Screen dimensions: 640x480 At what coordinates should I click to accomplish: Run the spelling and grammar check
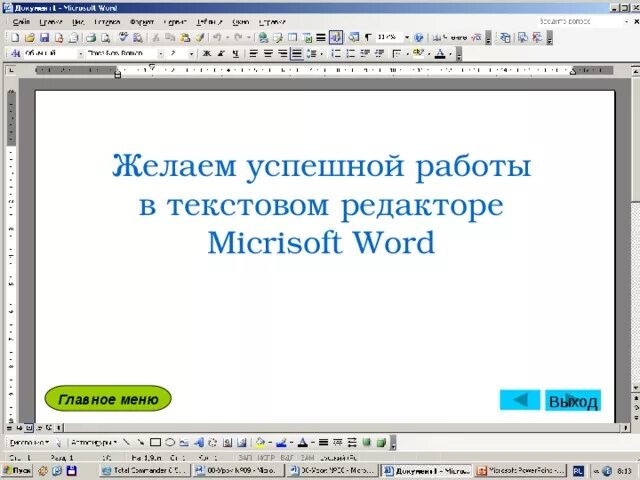pyautogui.click(x=123, y=38)
